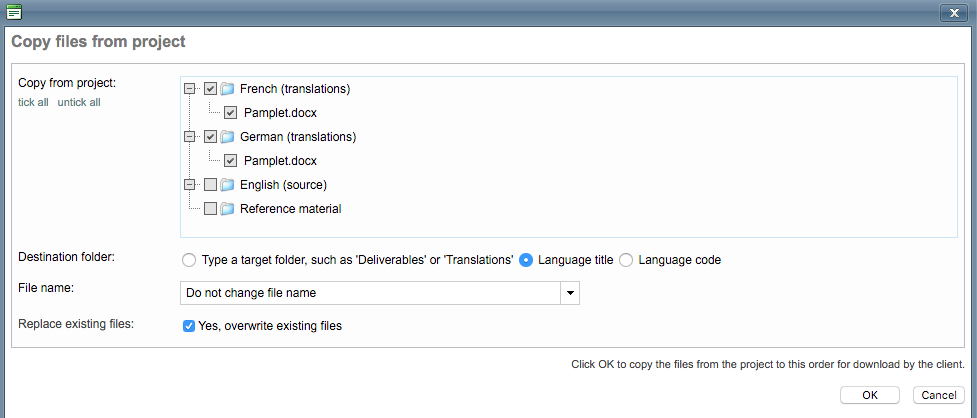Collapse the English (source) tree node
The image size is (977, 418).
coord(190,185)
